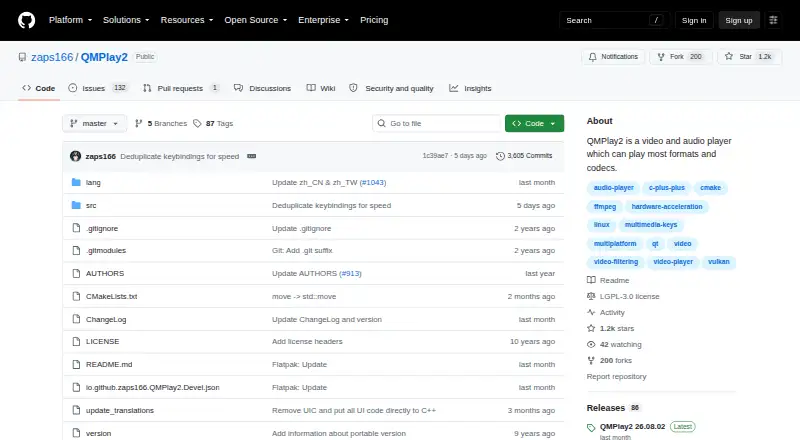Screen dimensions: 800x440
Task: Expand the Platform menu
Action: 70,20
